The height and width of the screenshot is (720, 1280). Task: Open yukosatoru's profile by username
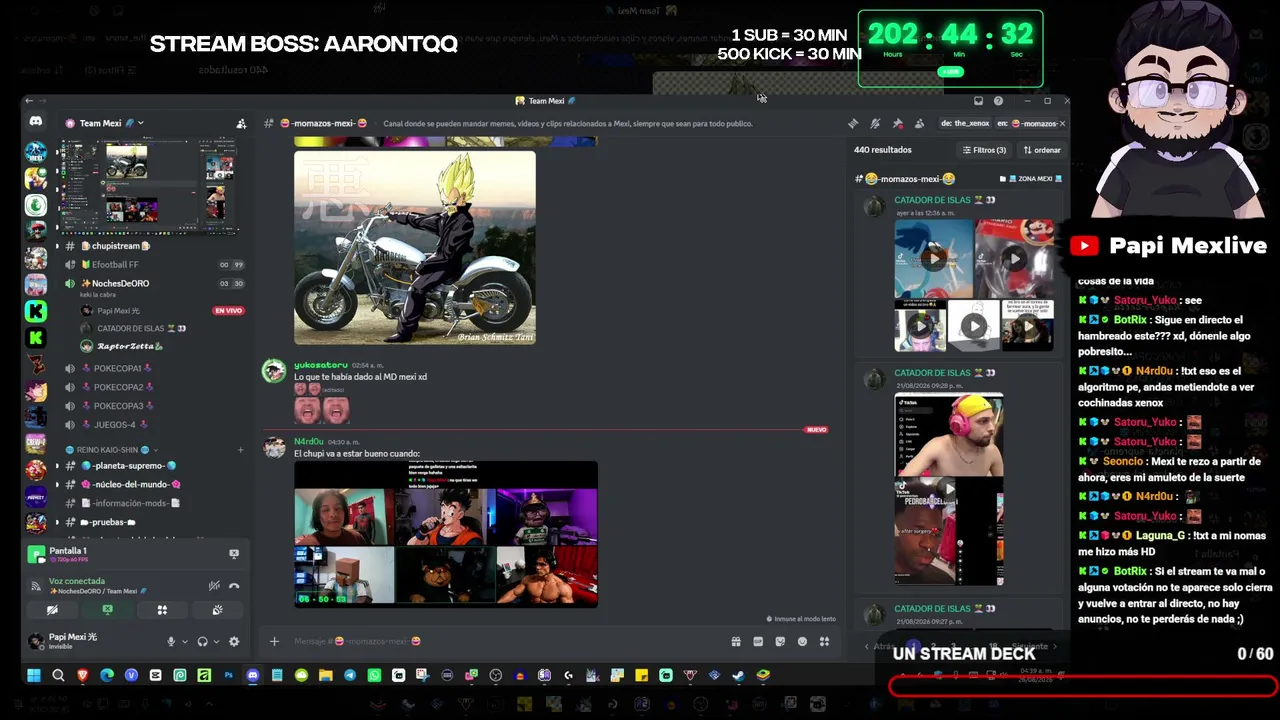(x=321, y=365)
